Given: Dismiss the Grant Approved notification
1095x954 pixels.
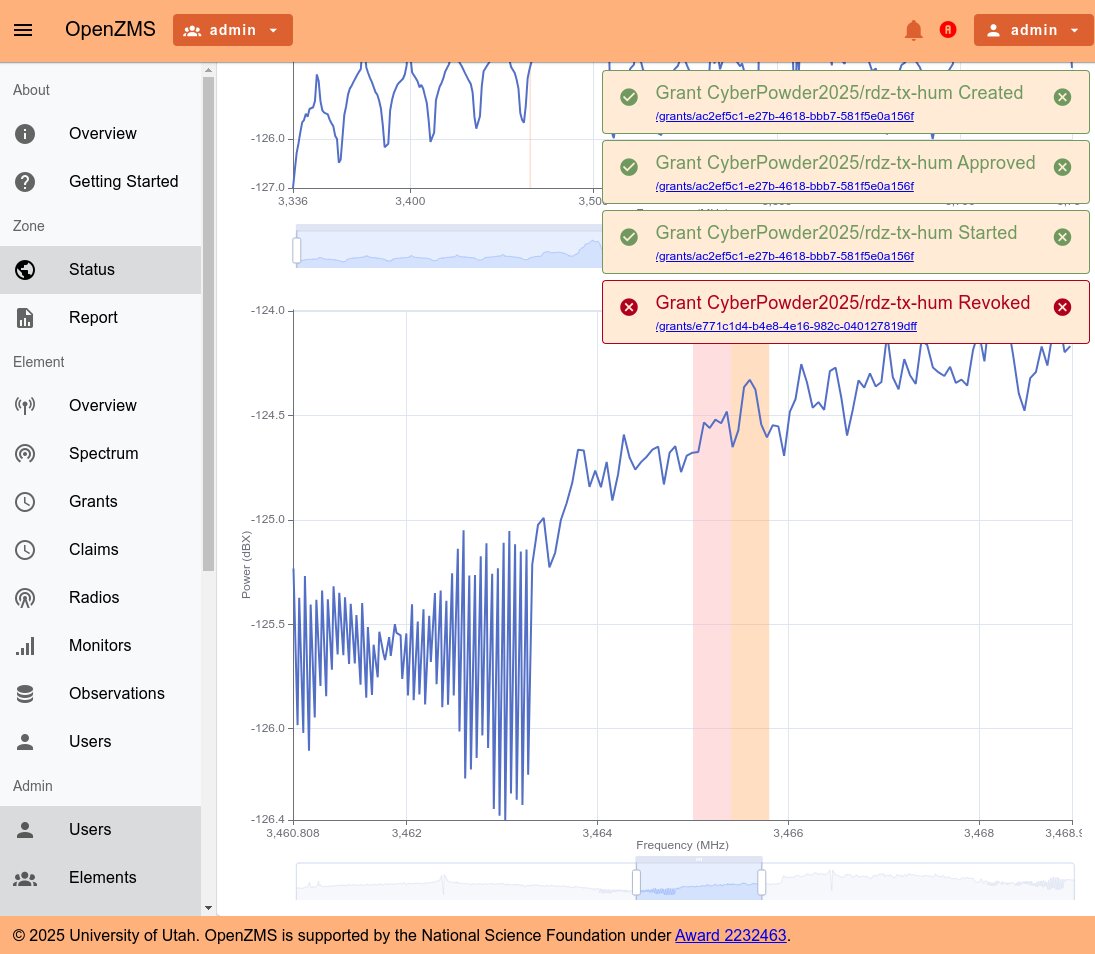Looking at the screenshot, I should coord(1062,167).
